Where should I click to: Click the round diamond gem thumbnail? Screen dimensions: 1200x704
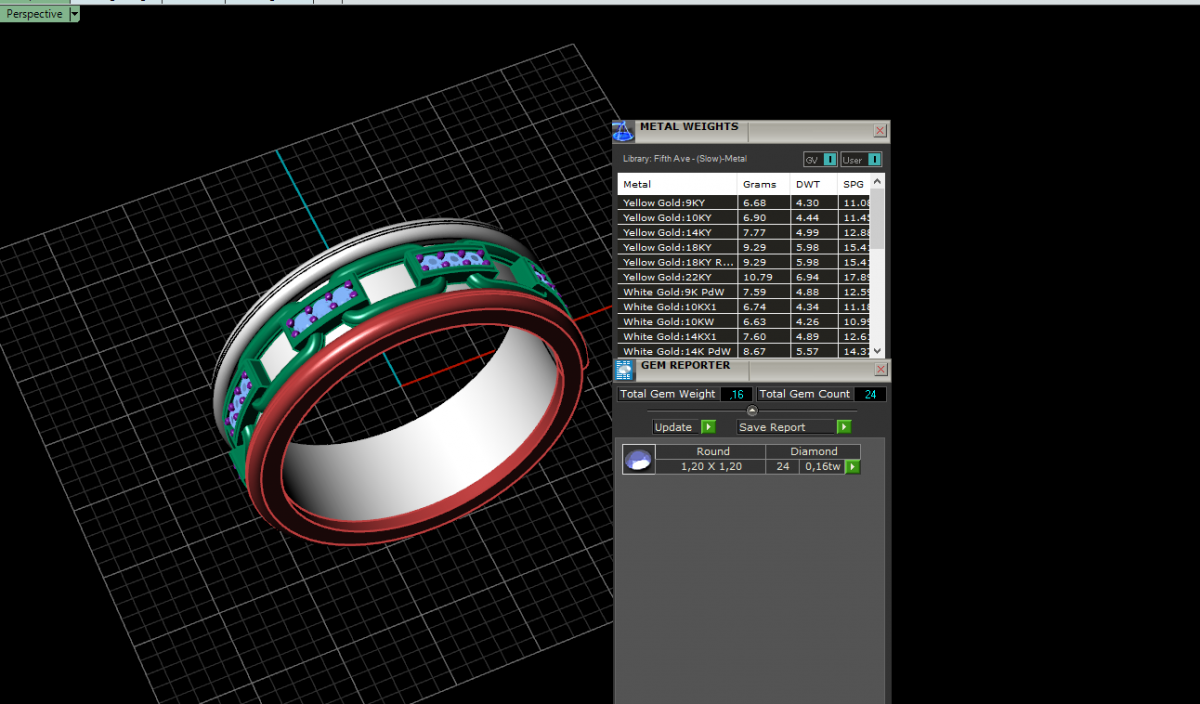[x=639, y=459]
